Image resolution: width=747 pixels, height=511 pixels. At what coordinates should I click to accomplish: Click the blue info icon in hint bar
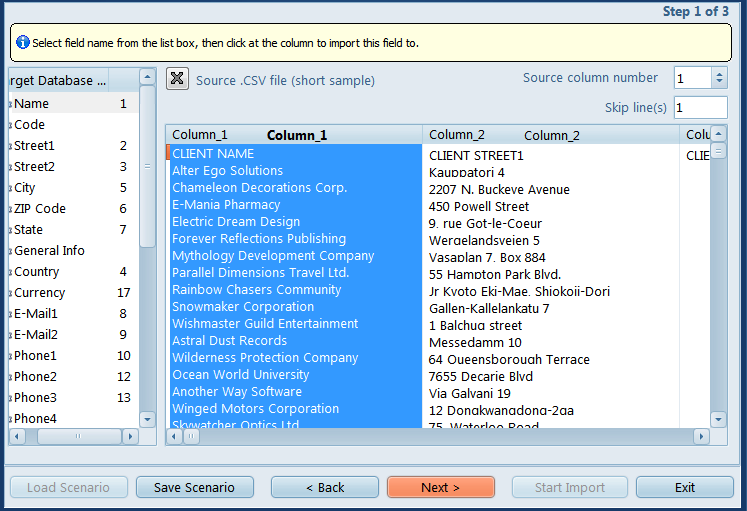coord(22,43)
